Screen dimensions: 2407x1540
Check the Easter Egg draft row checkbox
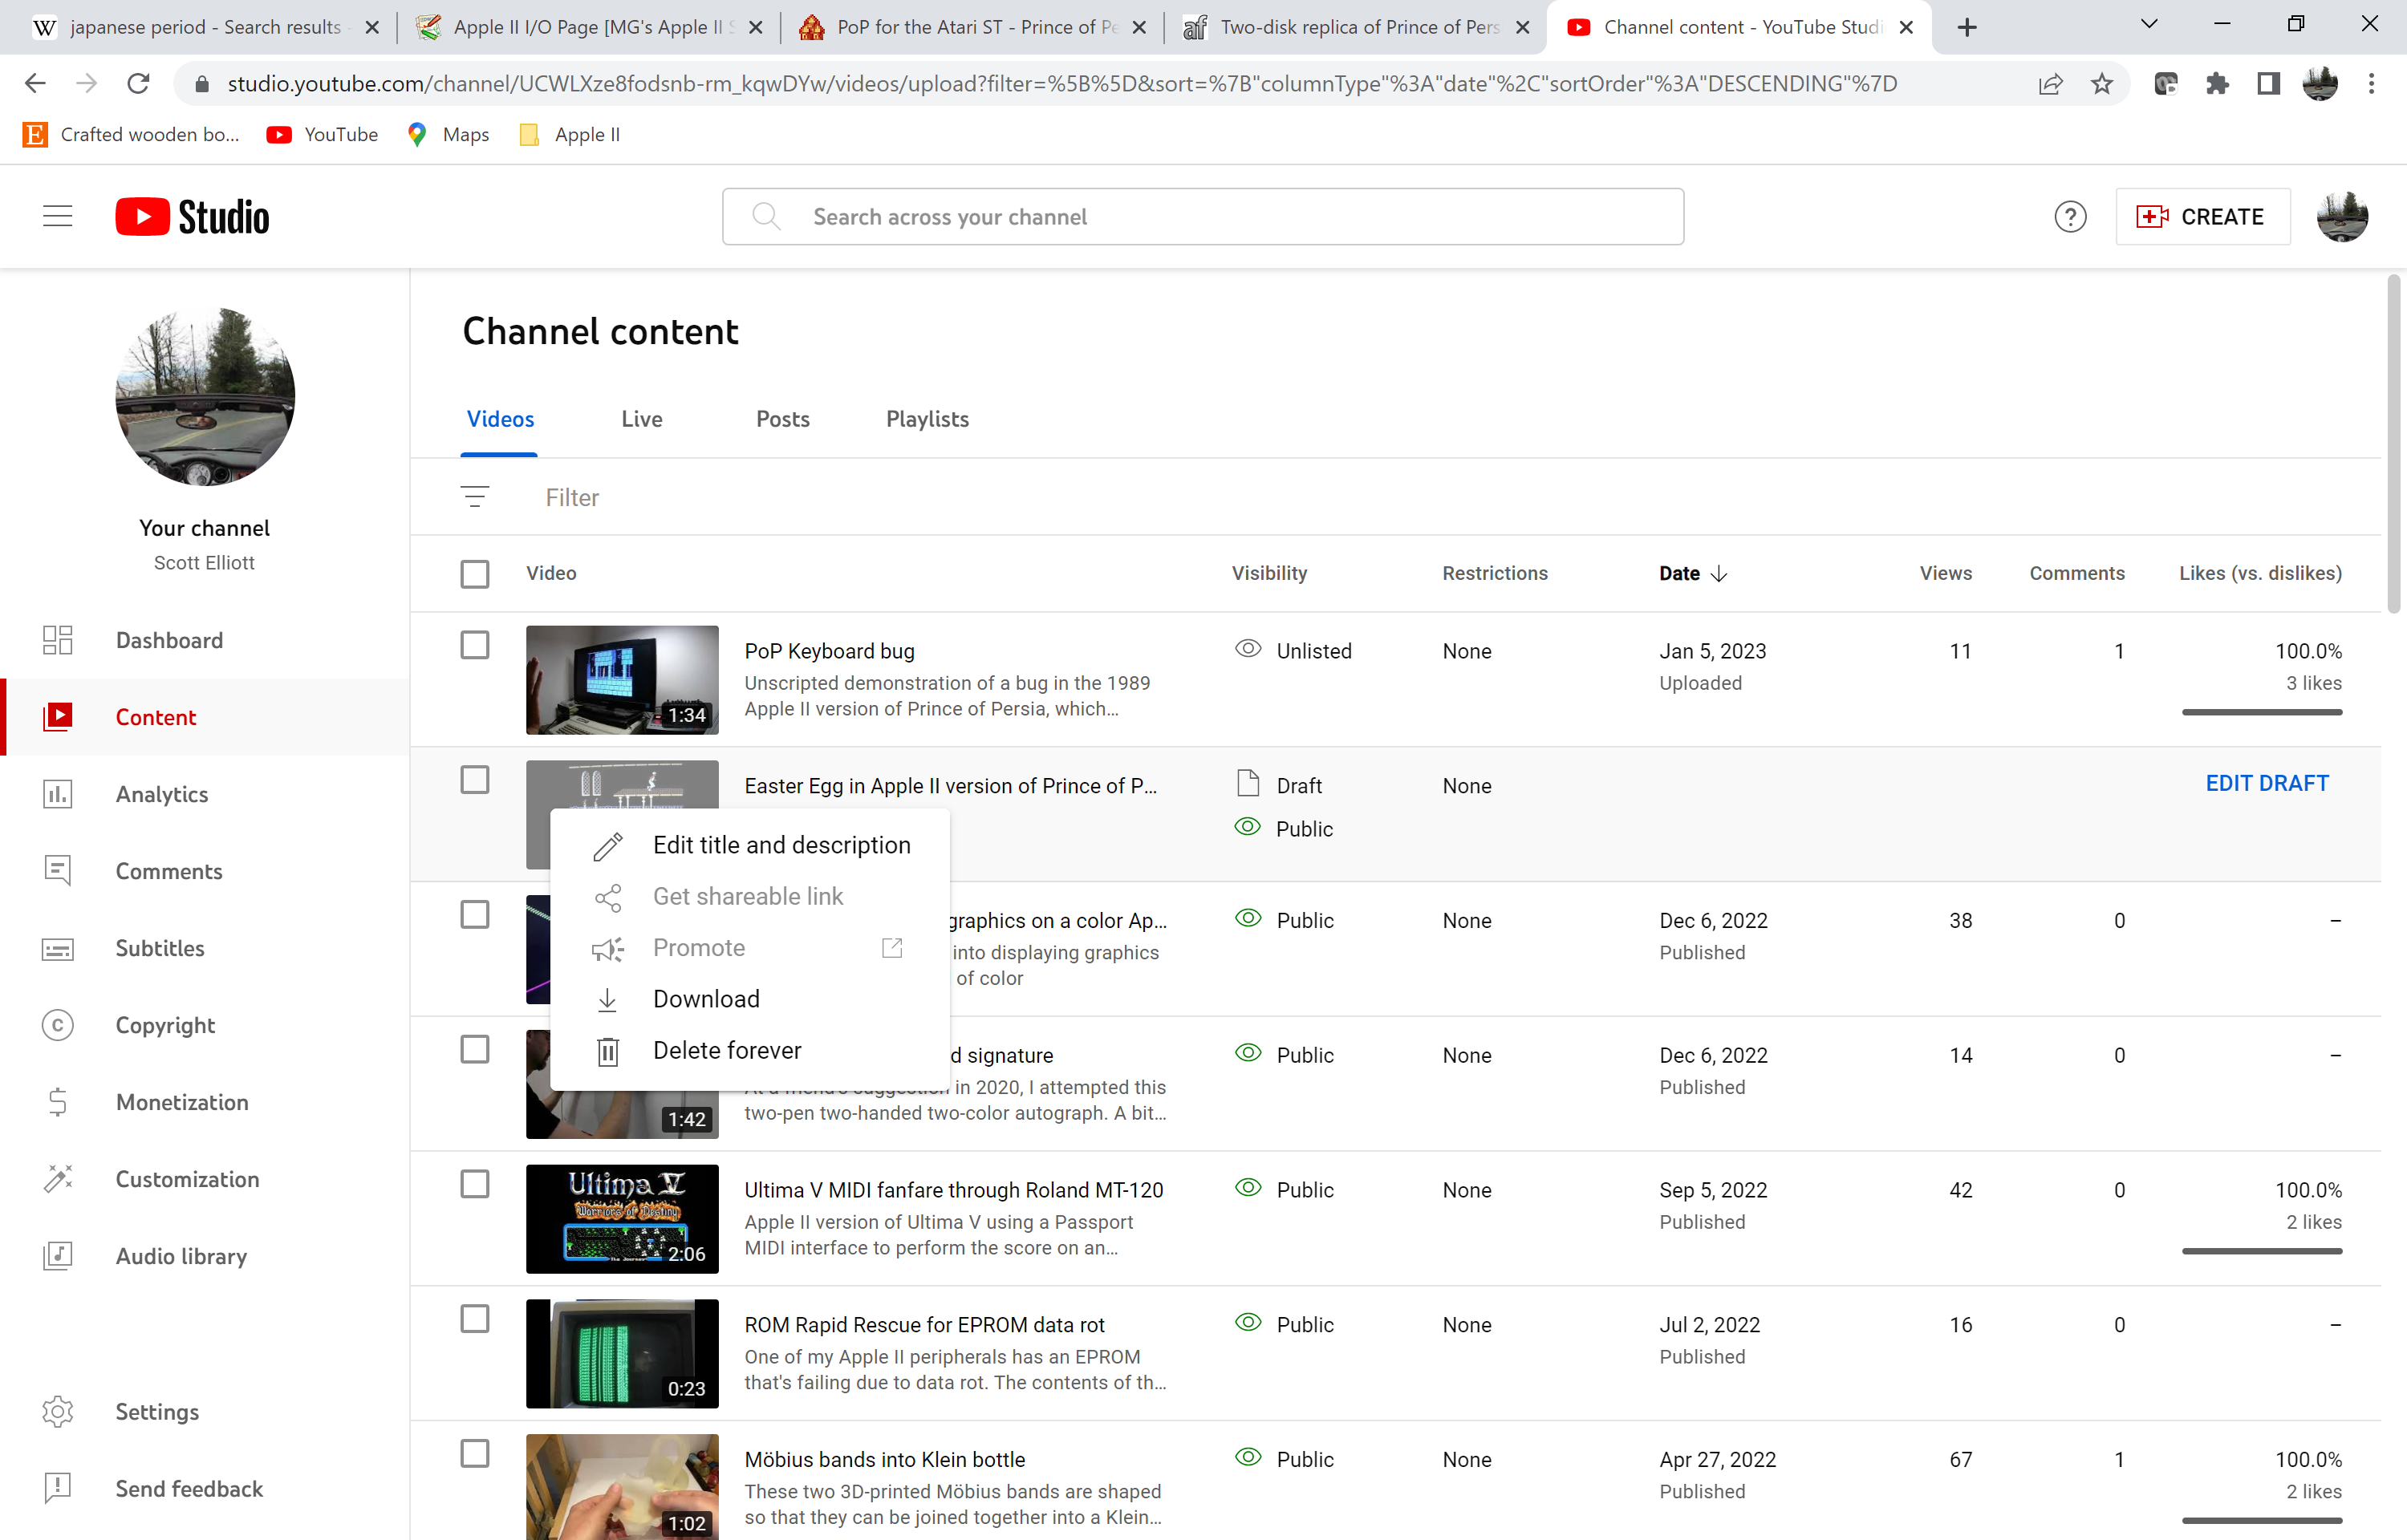(x=475, y=780)
